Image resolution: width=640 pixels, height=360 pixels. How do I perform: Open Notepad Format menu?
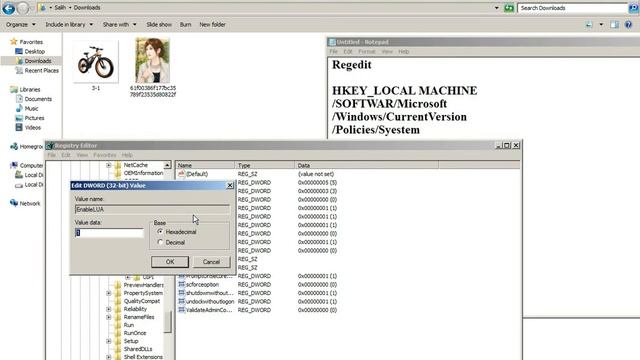[x=367, y=51]
